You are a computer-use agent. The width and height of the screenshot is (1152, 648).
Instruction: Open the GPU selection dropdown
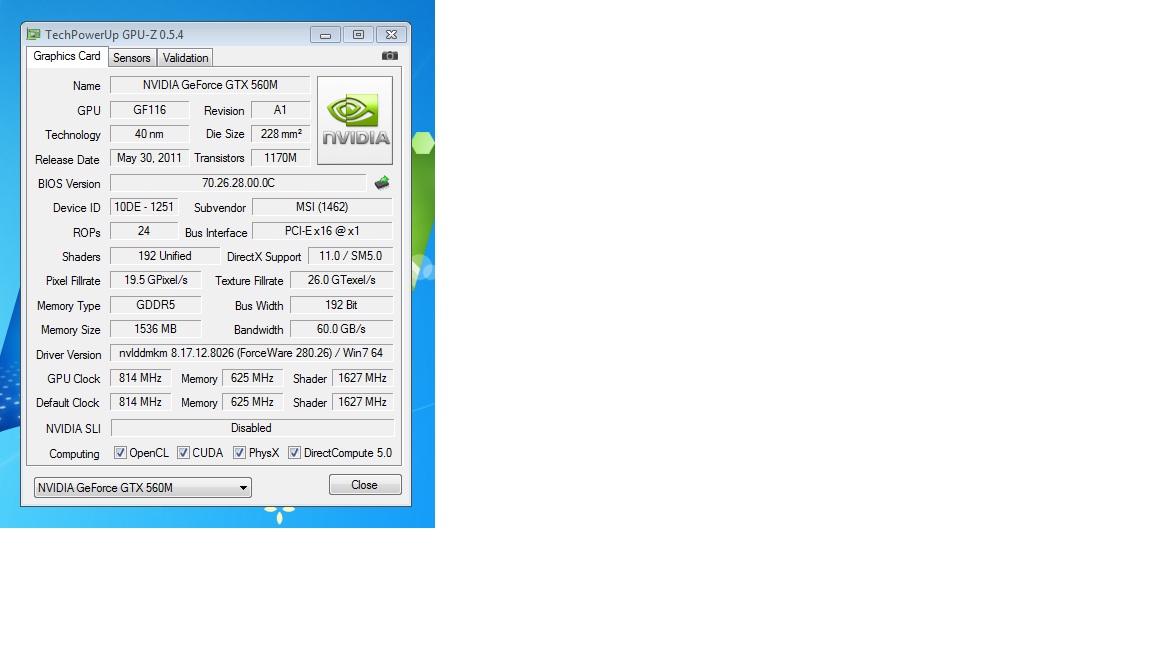pyautogui.click(x=143, y=488)
